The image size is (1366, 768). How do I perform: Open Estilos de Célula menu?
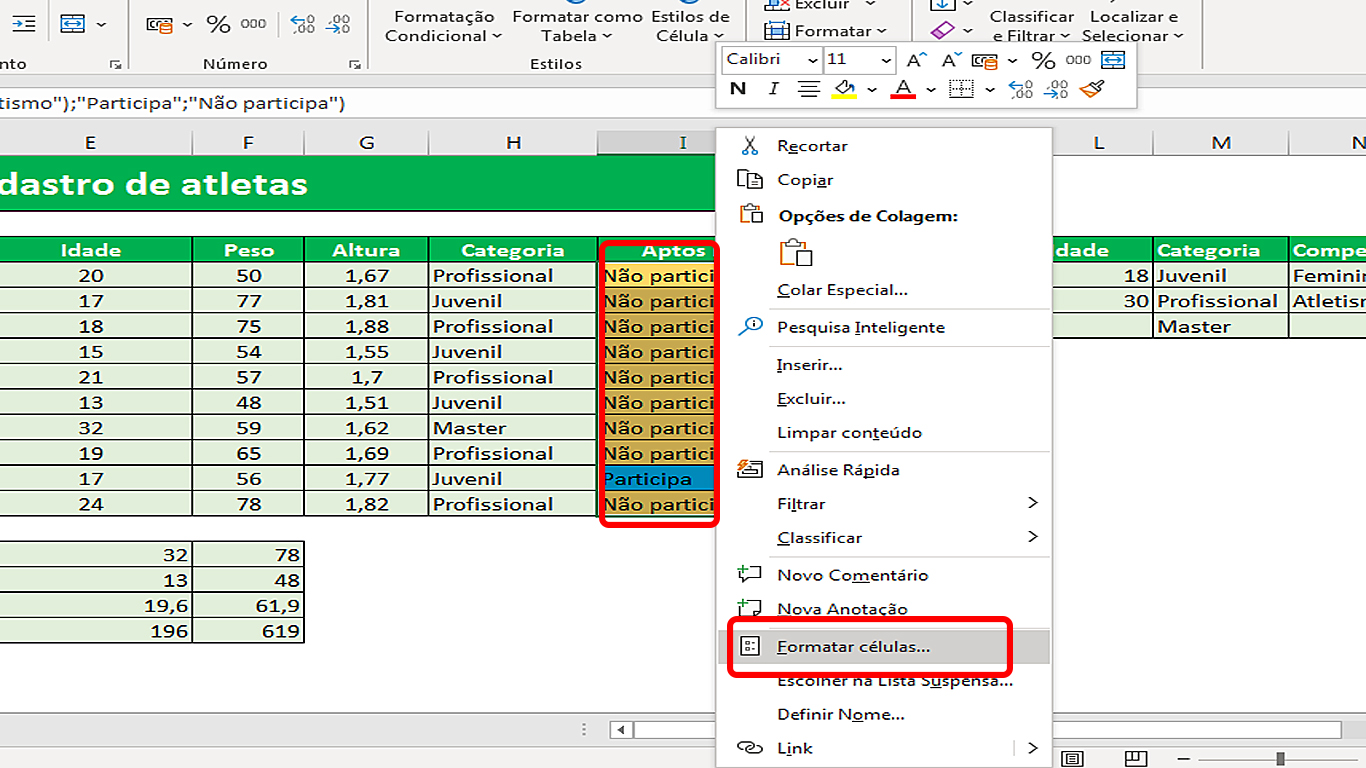click(690, 26)
